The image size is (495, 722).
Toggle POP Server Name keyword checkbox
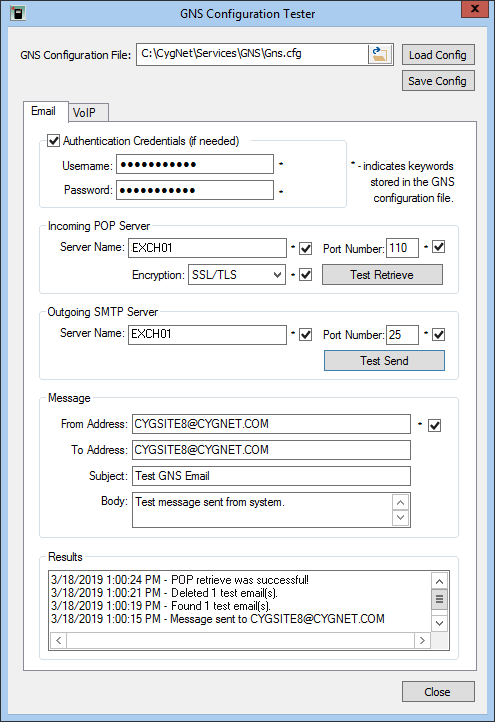tap(305, 249)
